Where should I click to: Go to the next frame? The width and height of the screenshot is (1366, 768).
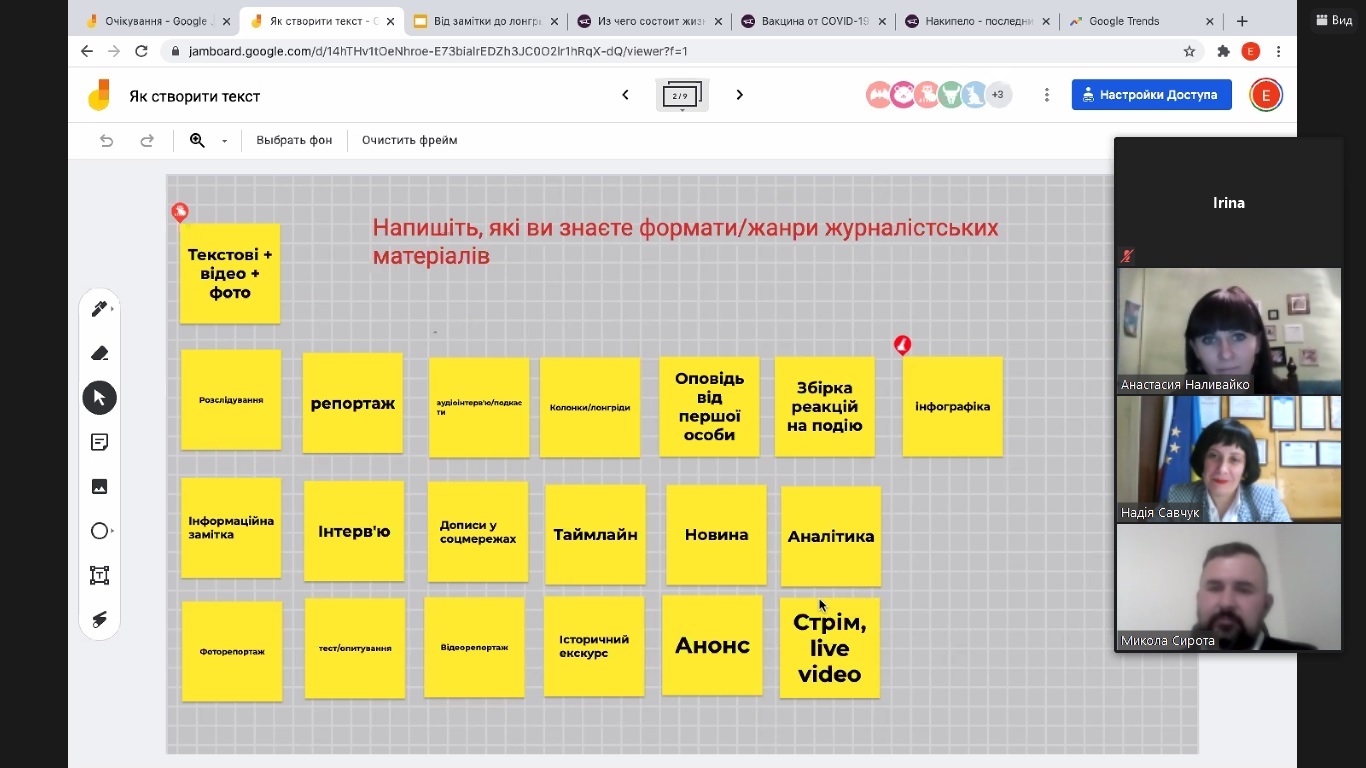[x=740, y=95]
